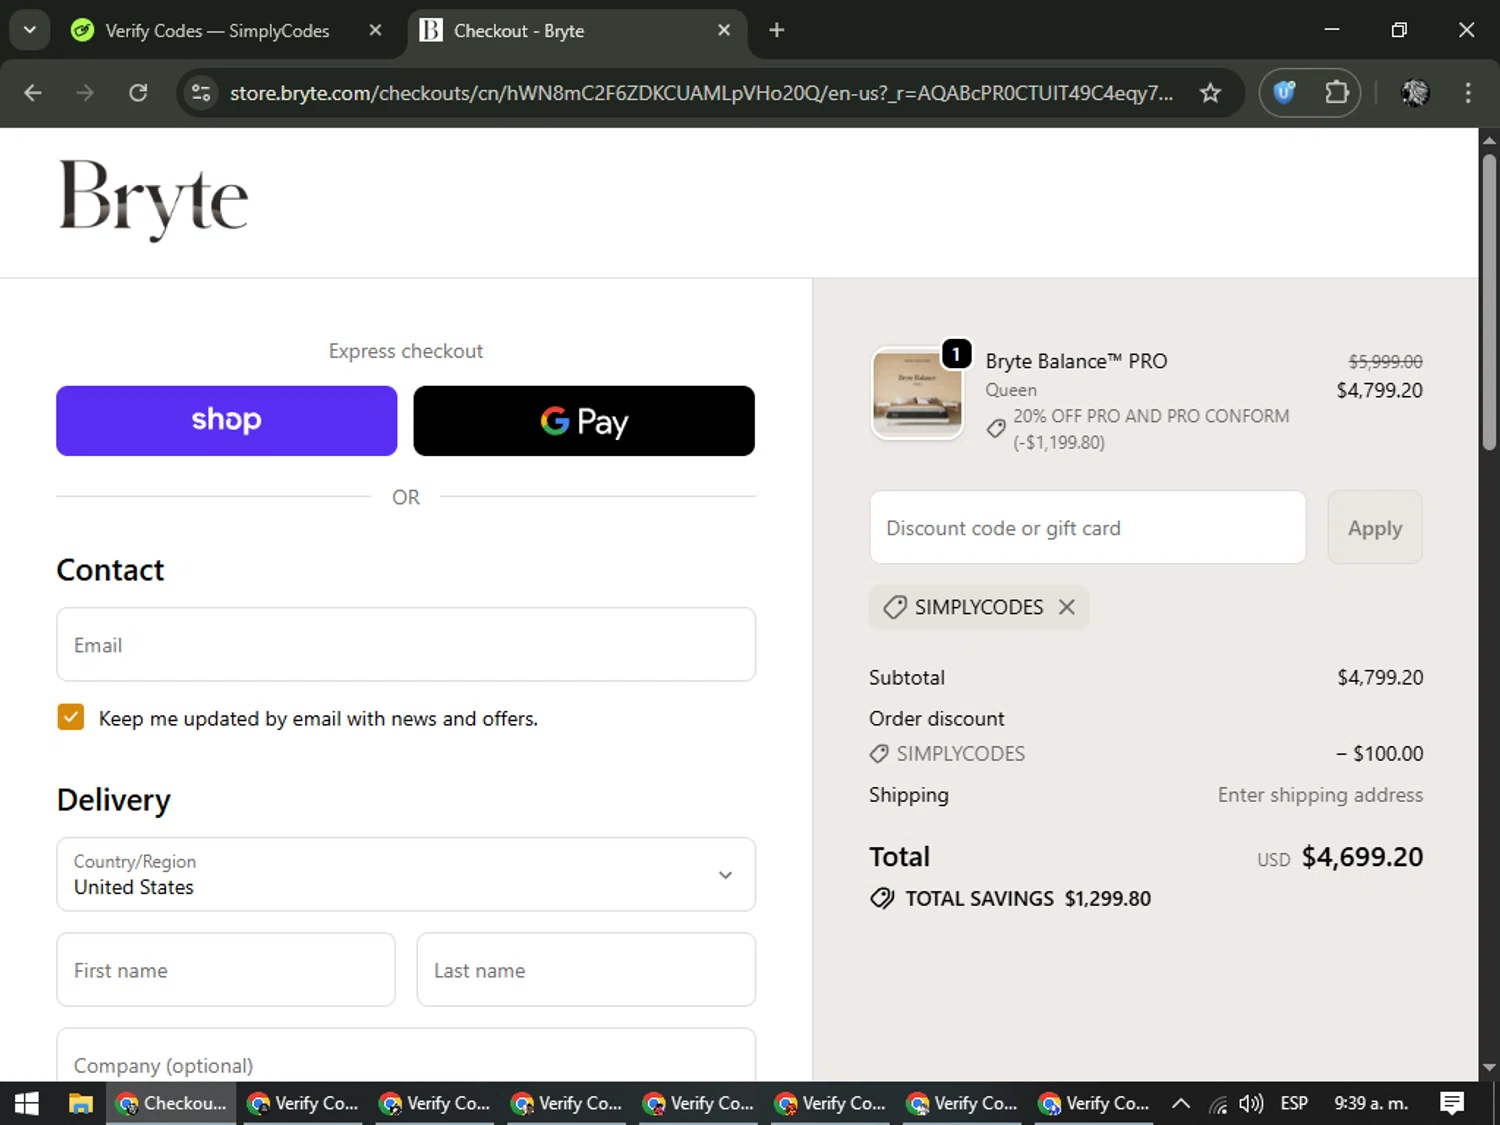
Task: Open the tab search dropdown arrow
Action: pyautogui.click(x=30, y=30)
